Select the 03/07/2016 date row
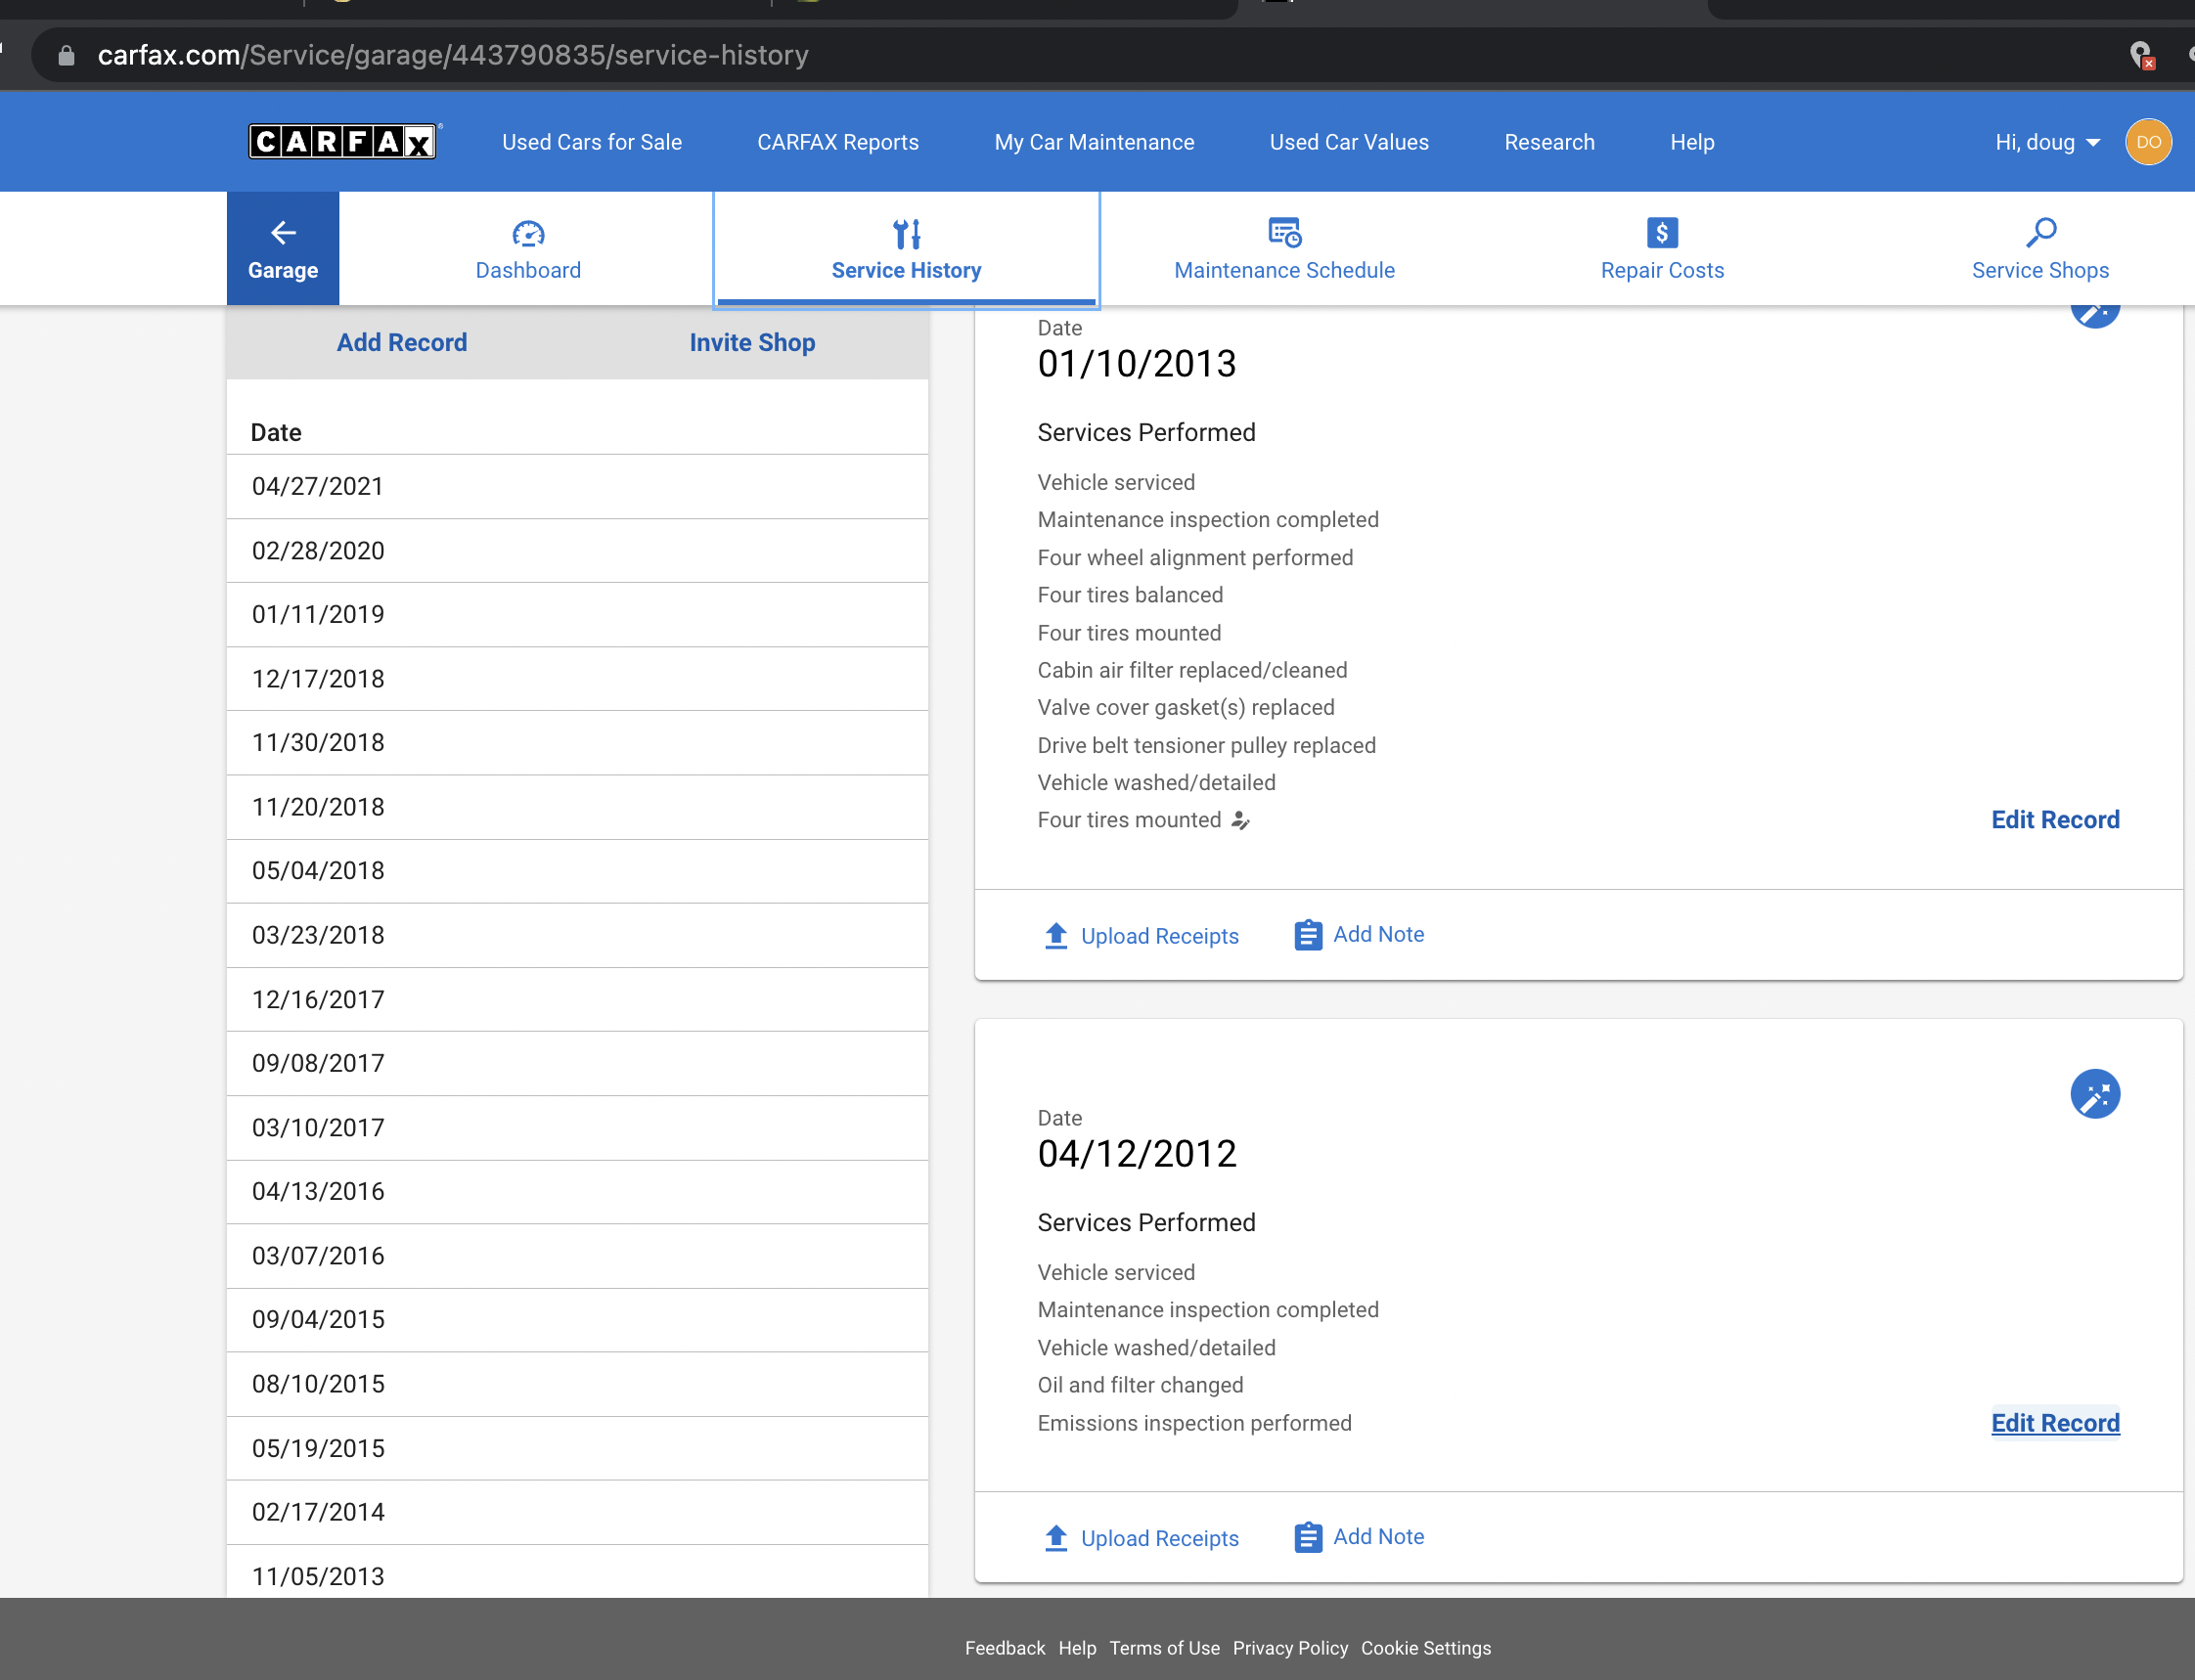 [577, 1256]
